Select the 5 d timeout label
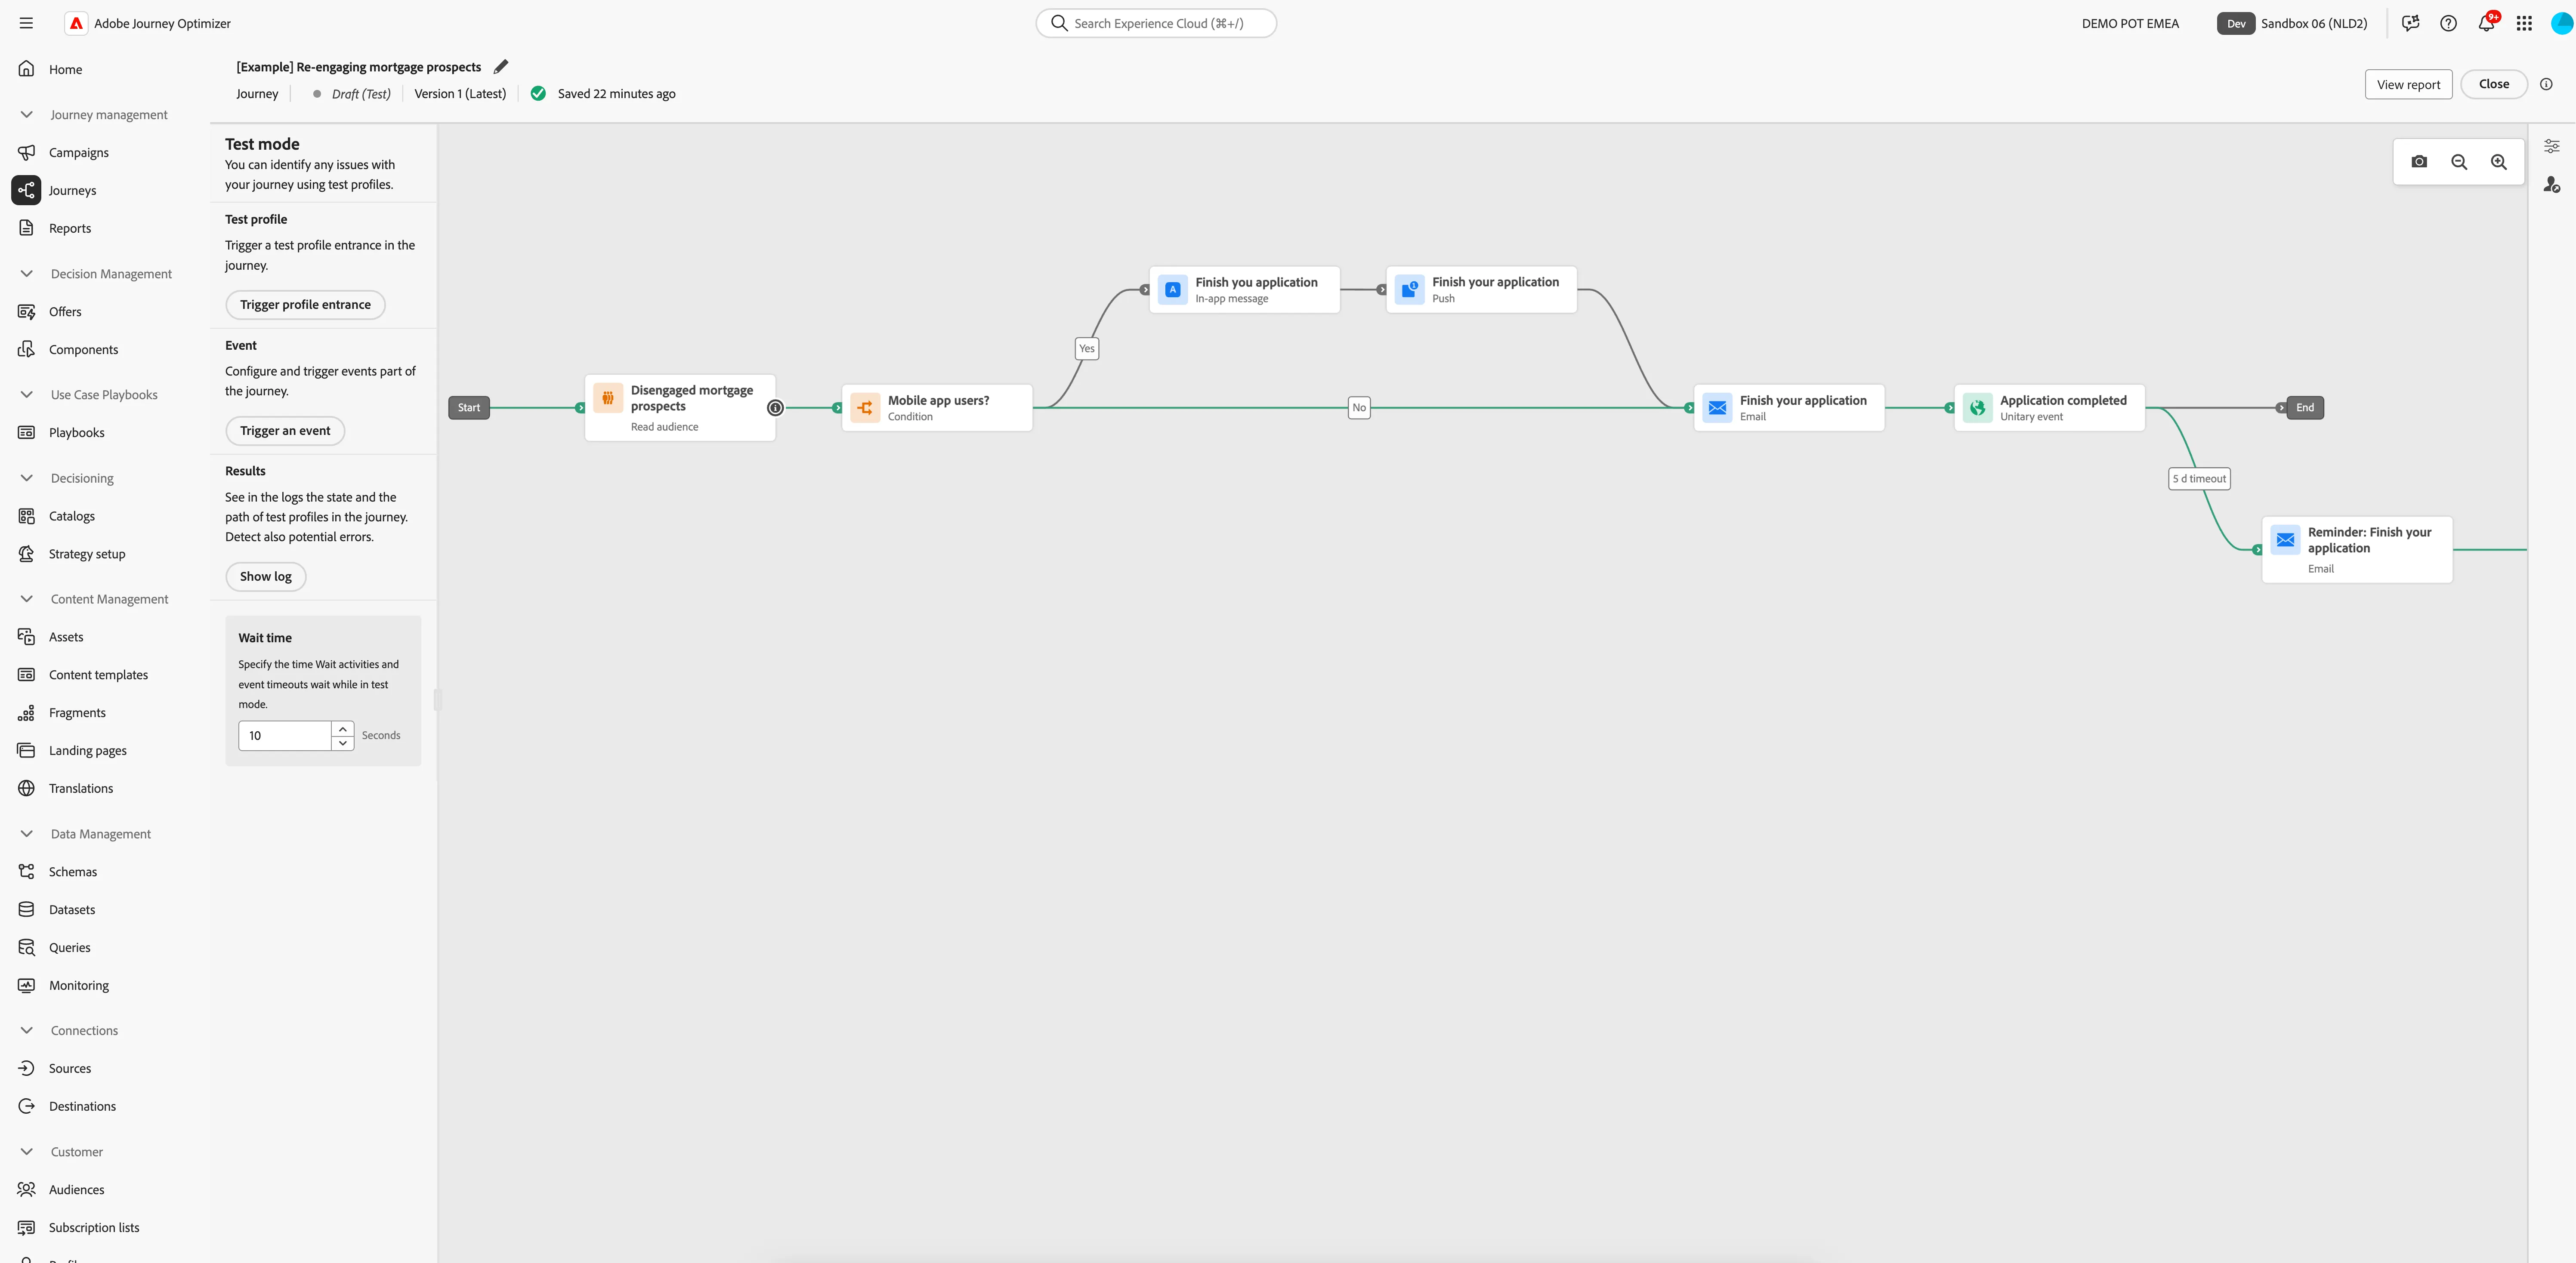 point(2199,479)
